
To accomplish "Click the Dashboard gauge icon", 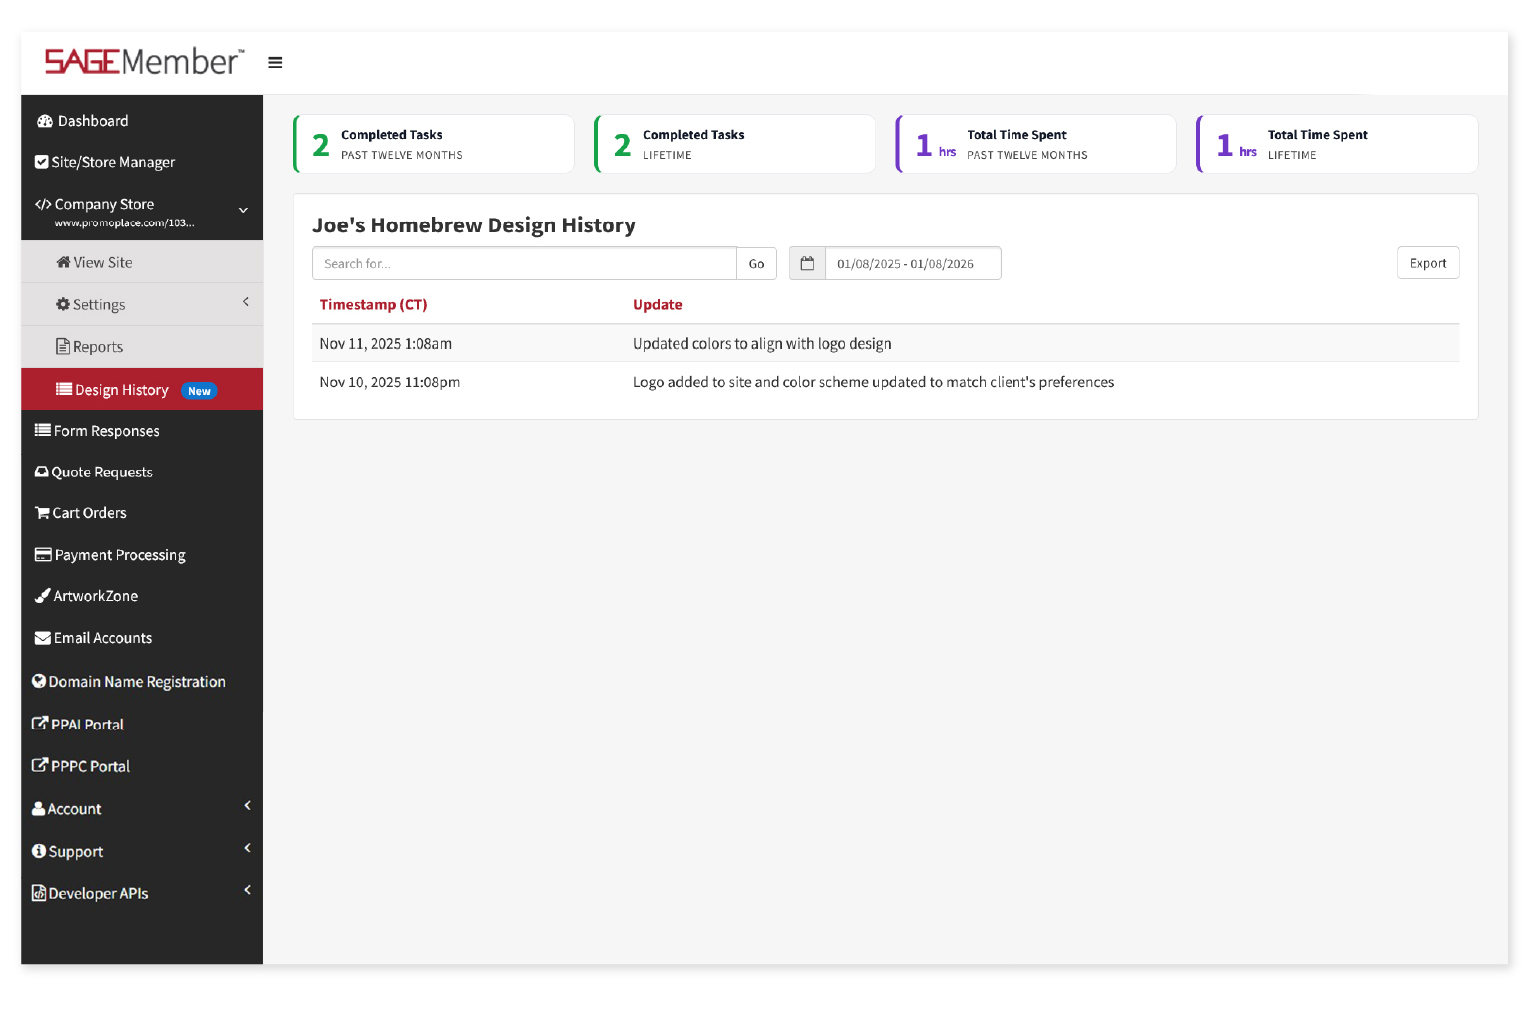I will click(45, 121).
